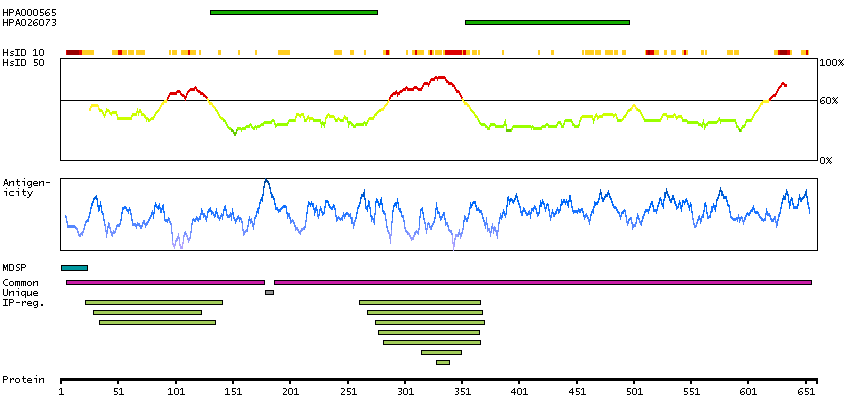Image resolution: width=850 pixels, height=420 pixels.
Task: Click the HPA000565 antigen green bar
Action: (293, 12)
